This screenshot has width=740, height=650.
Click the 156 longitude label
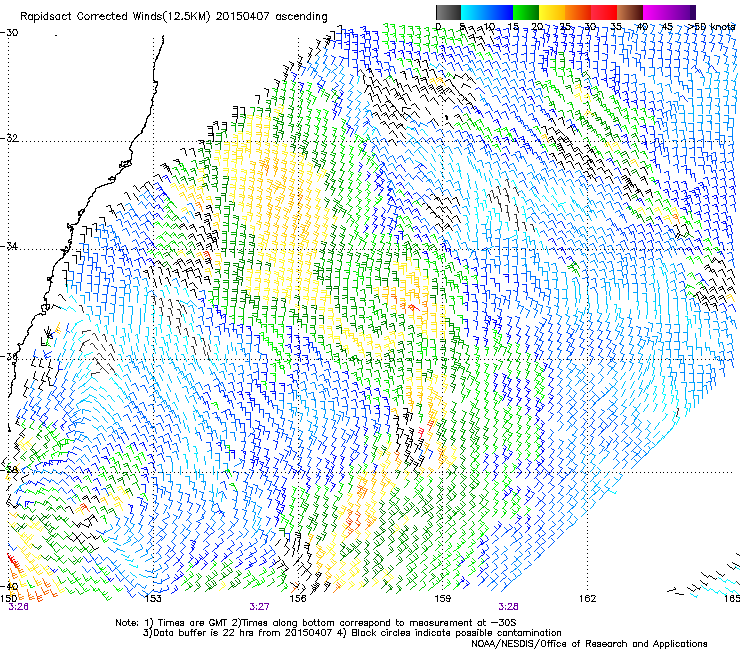298,599
